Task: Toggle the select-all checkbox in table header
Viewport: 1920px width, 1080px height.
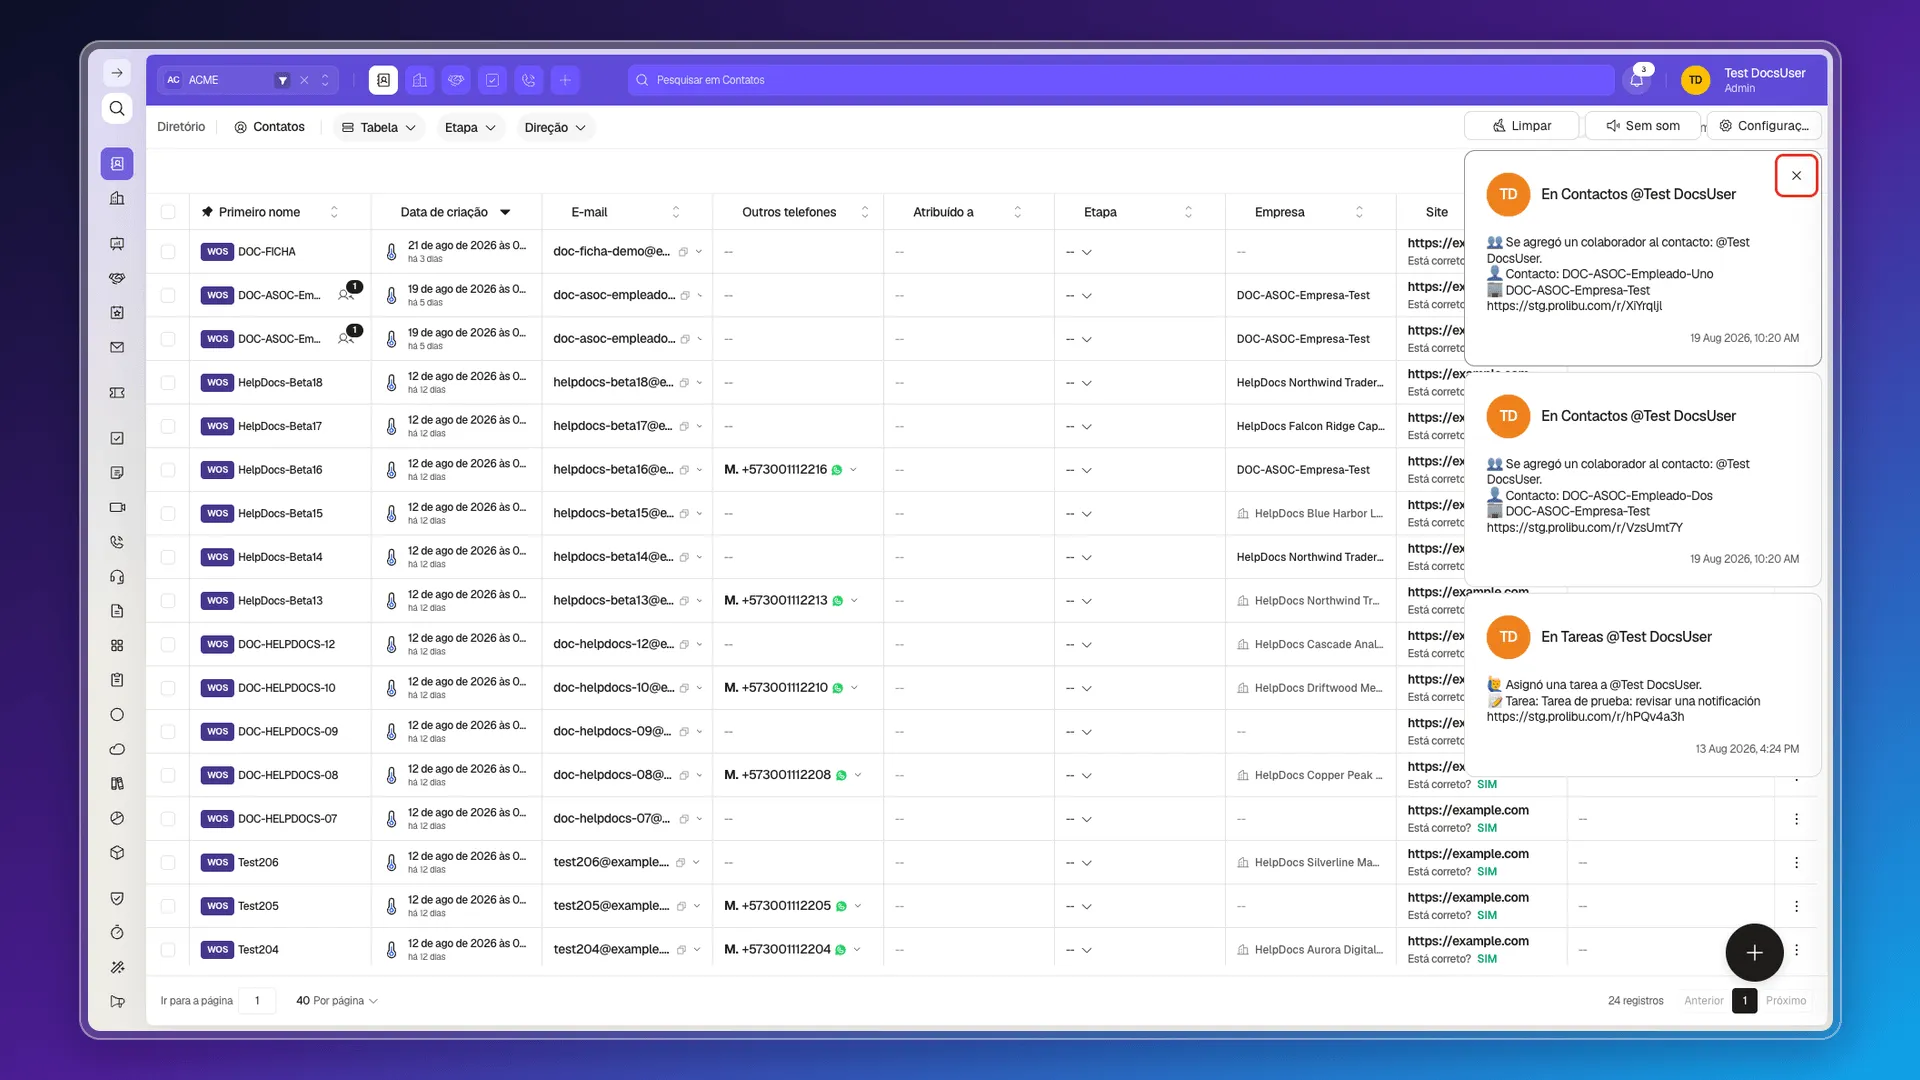Action: tap(168, 212)
